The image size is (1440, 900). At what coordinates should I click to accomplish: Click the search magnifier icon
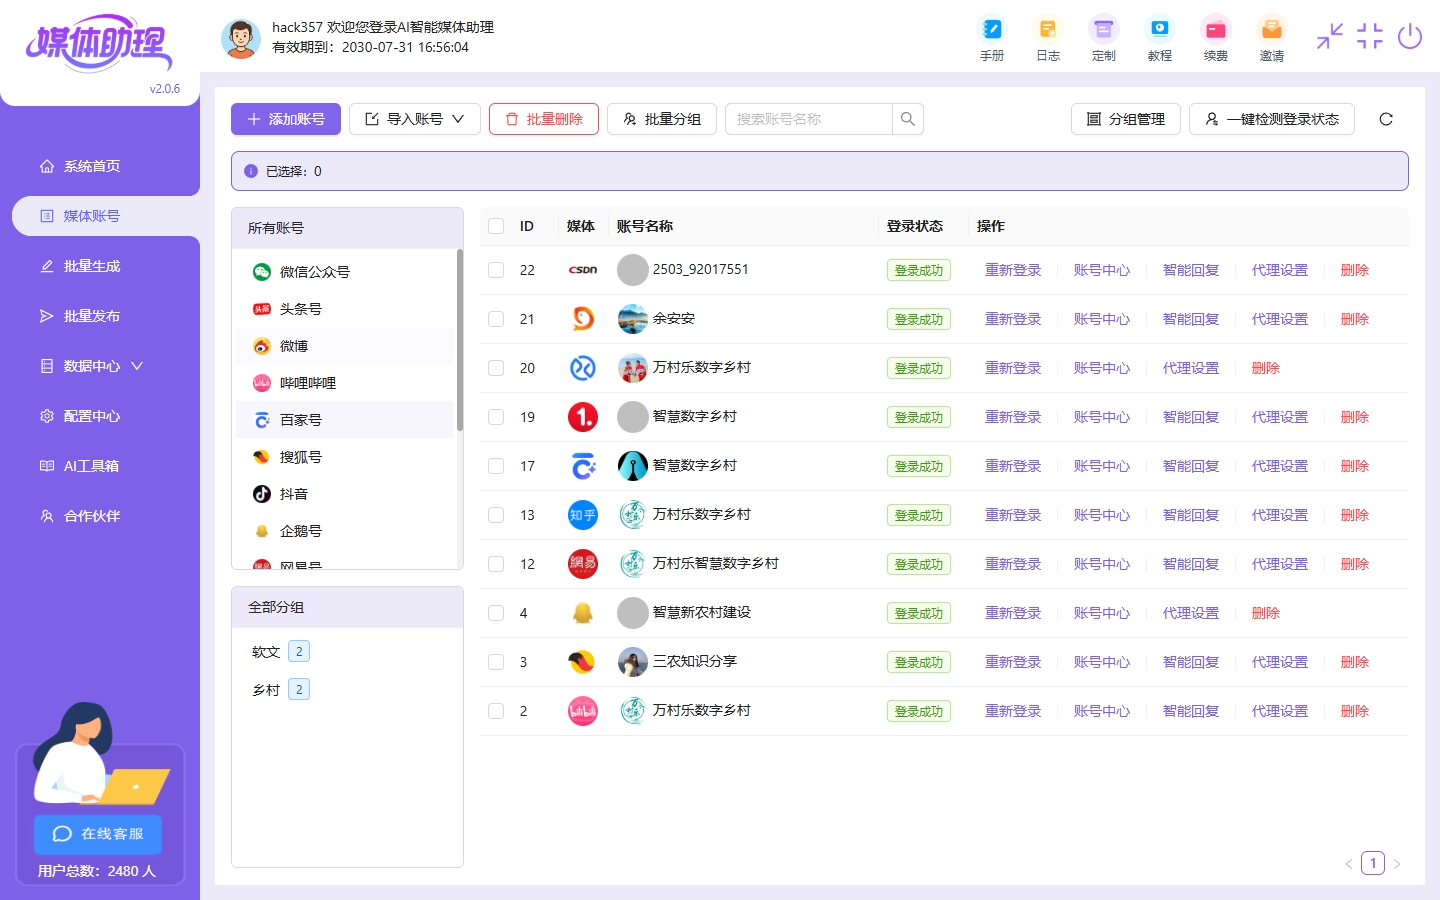click(x=907, y=119)
